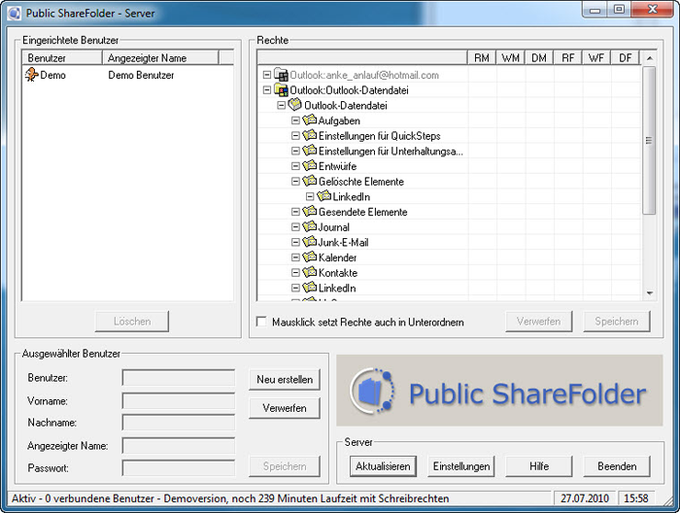Click the RM rights column header
This screenshot has height=513, width=680.
pos(481,58)
